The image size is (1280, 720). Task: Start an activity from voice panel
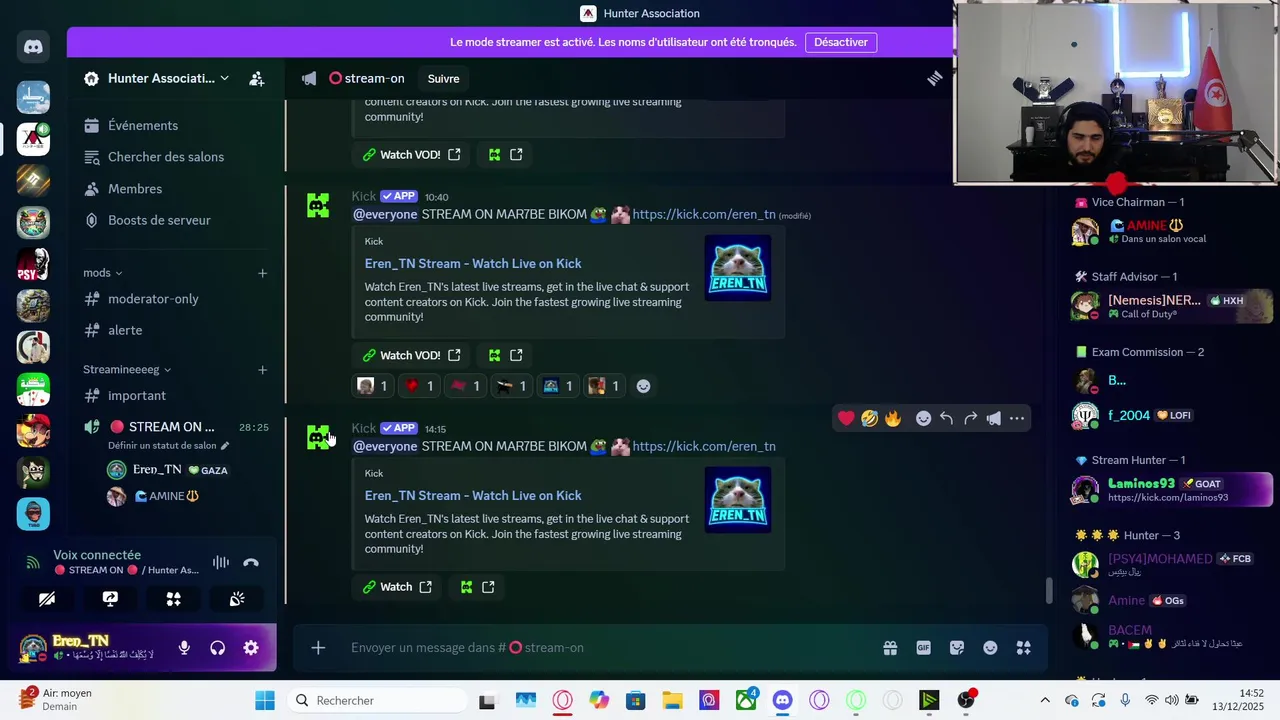pyautogui.click(x=173, y=599)
